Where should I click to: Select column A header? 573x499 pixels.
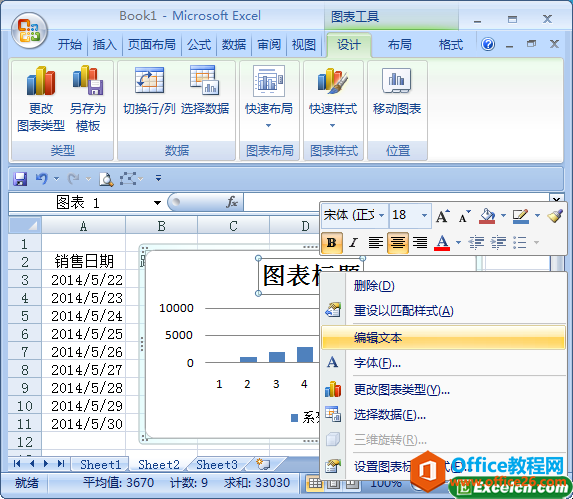coord(83,226)
